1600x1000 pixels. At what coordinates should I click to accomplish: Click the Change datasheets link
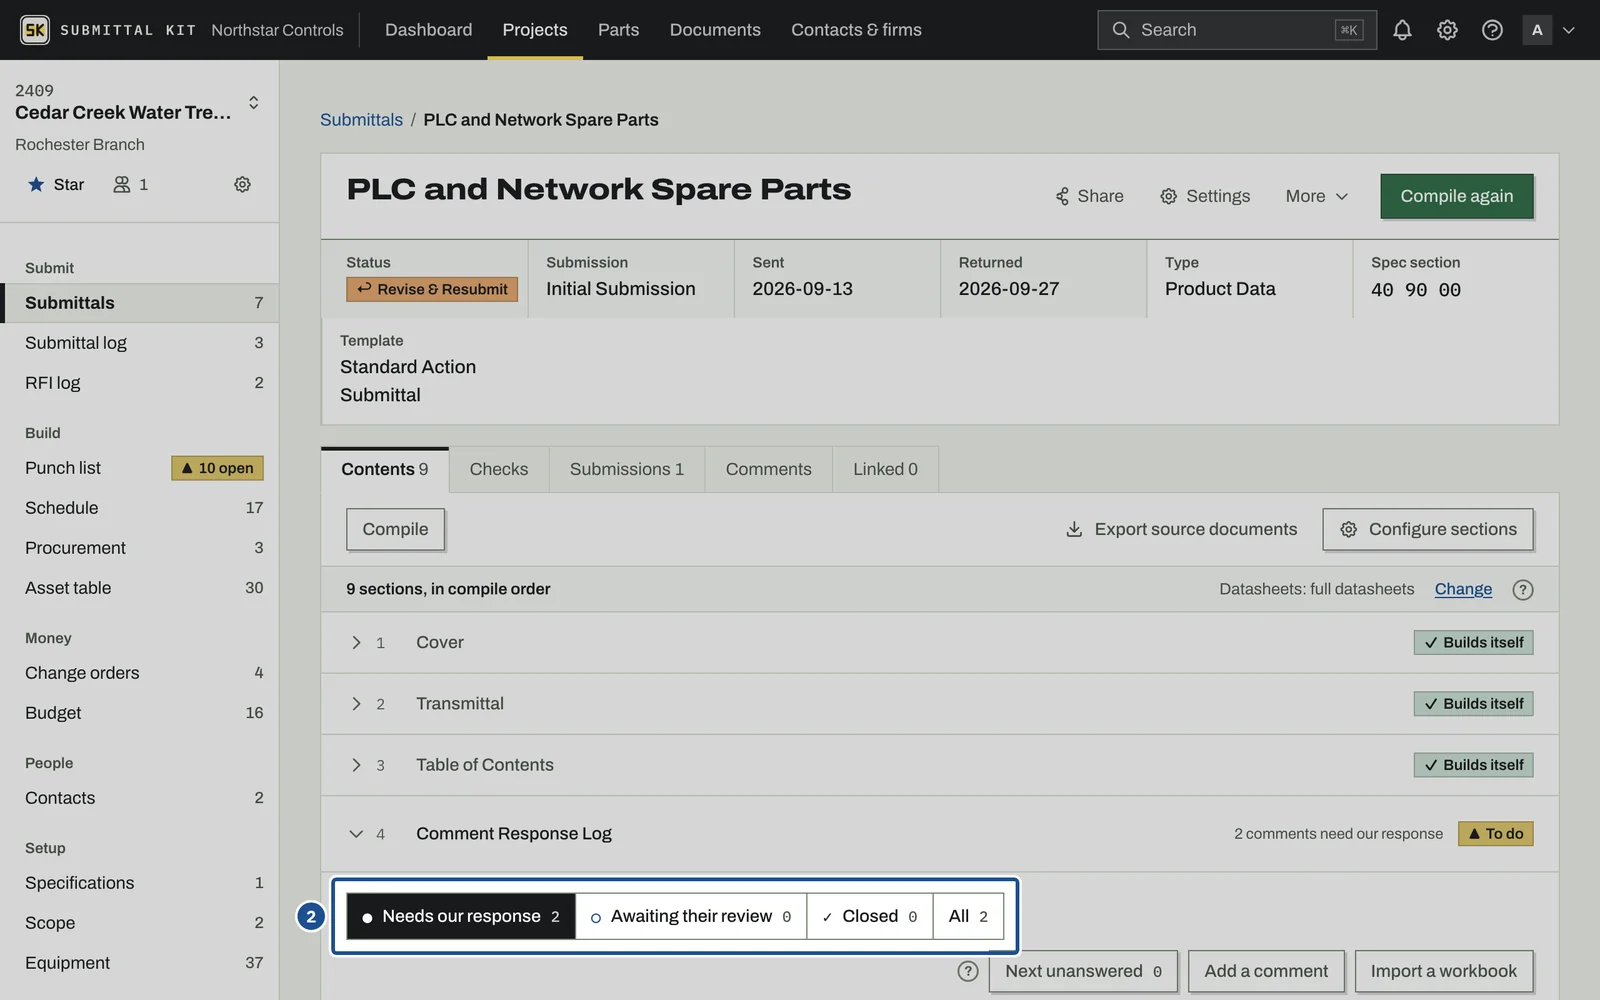(x=1463, y=589)
